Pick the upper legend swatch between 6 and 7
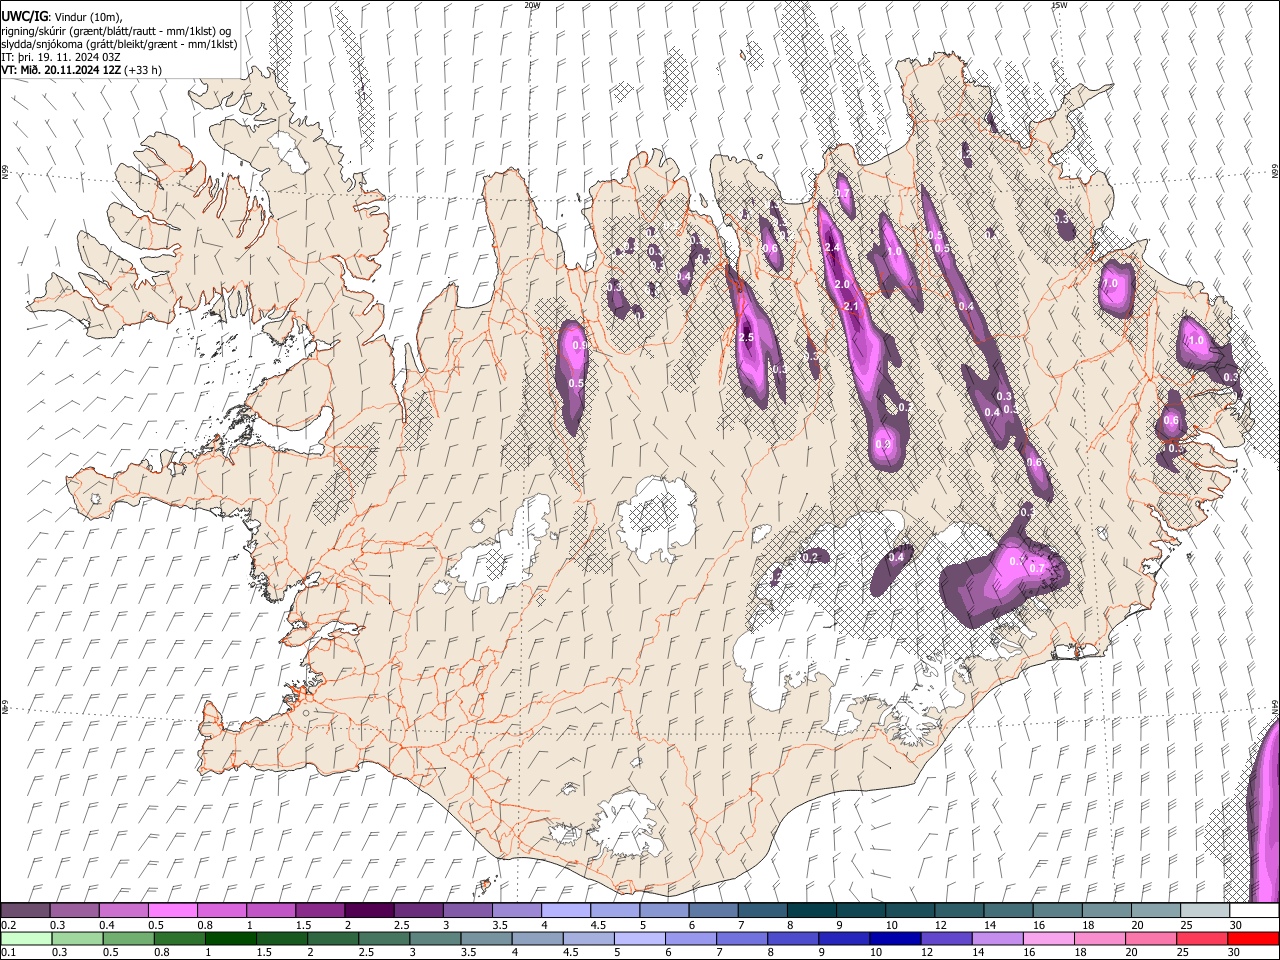Viewport: 1280px width, 960px height. click(713, 910)
